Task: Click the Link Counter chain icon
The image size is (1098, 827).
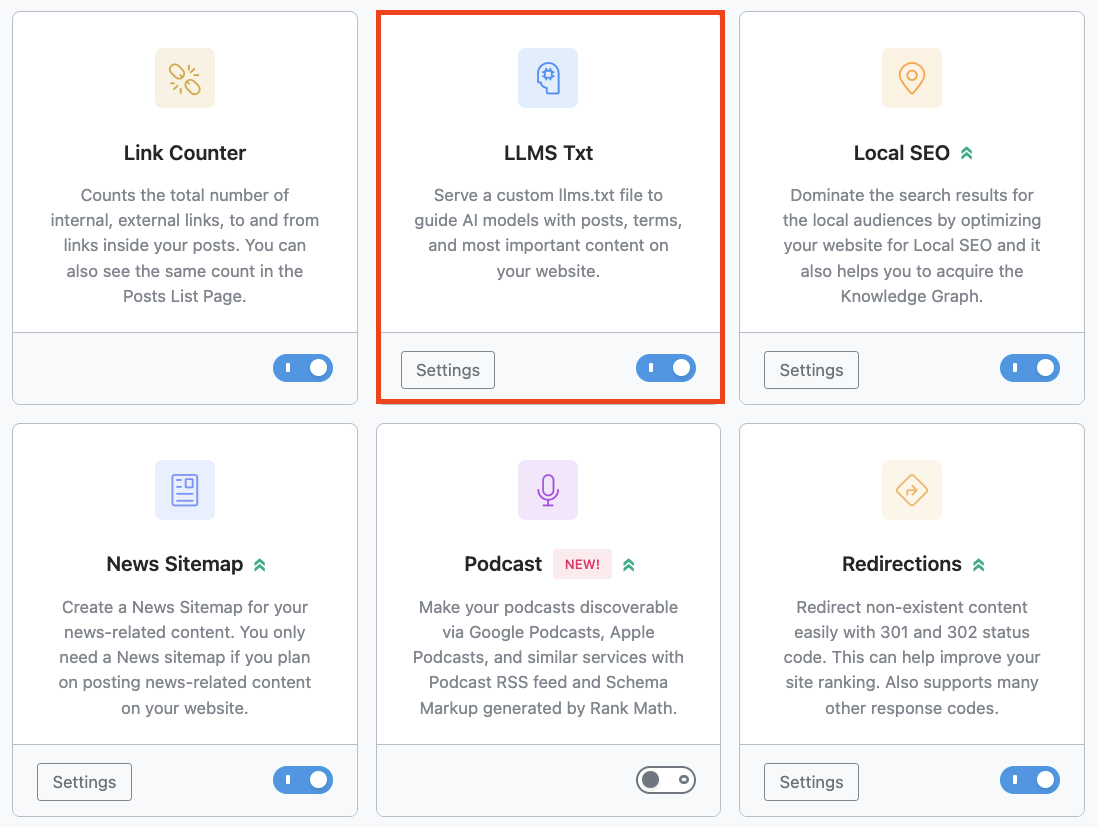Action: (x=184, y=77)
